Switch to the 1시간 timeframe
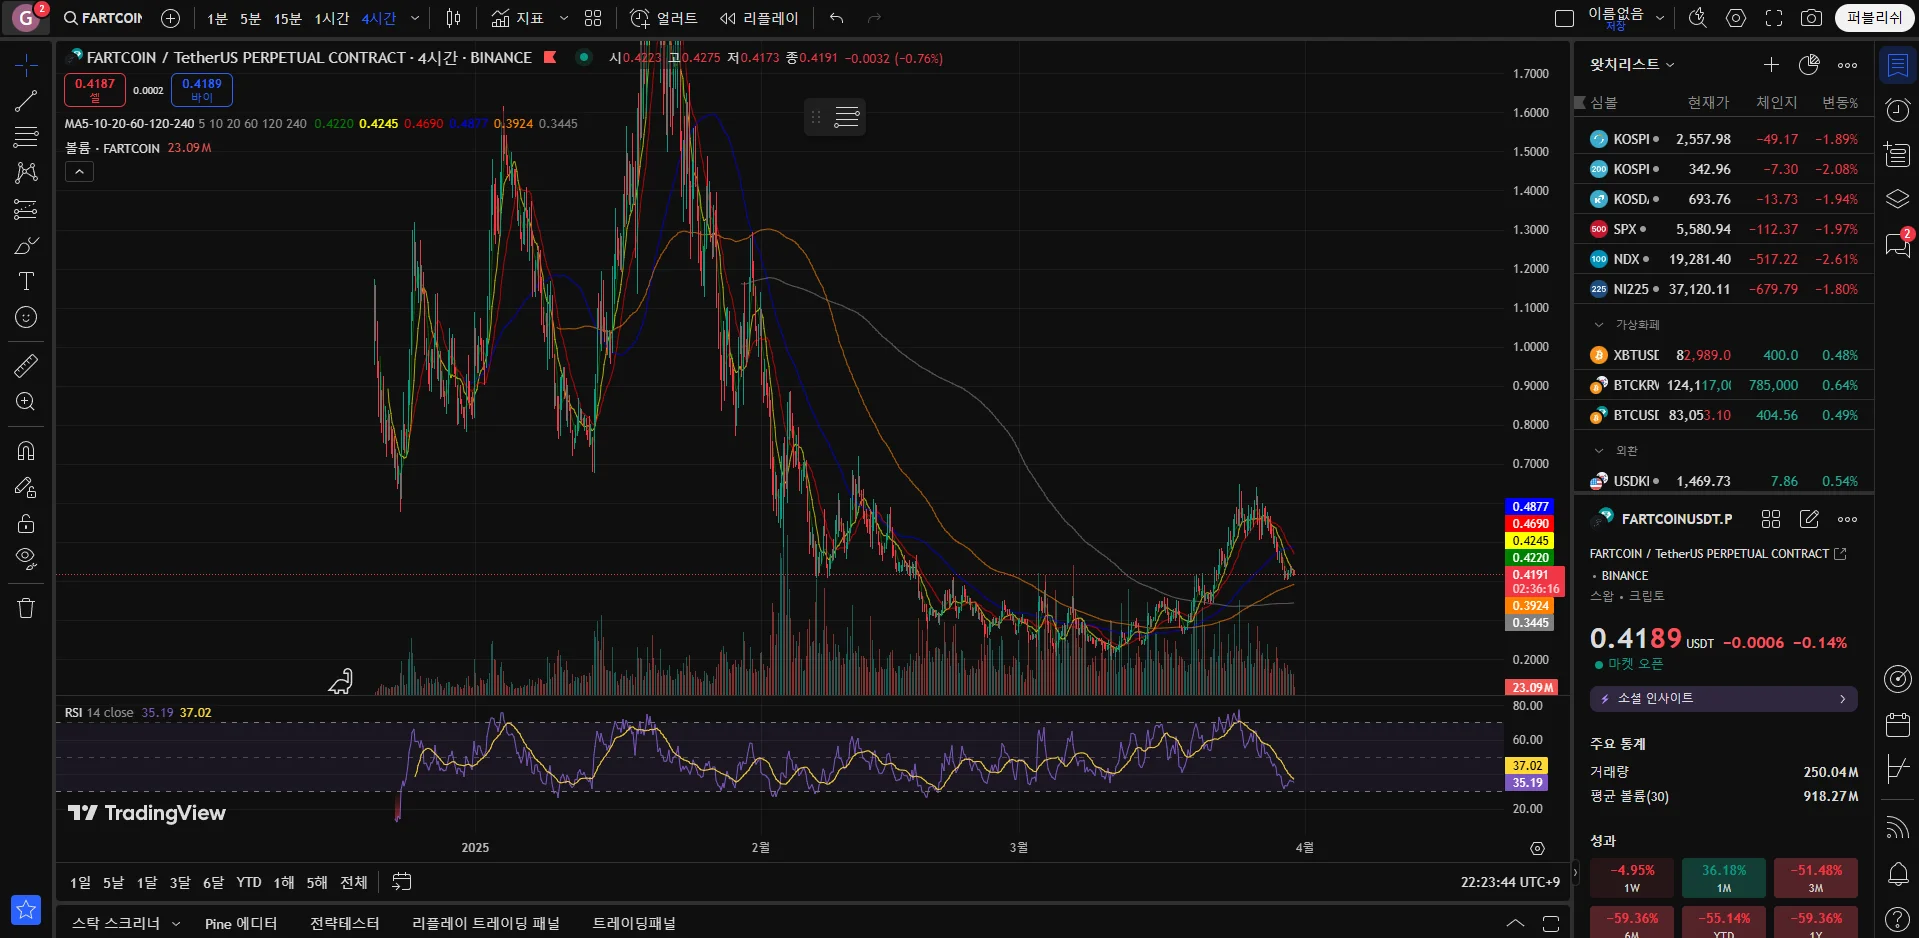This screenshot has height=938, width=1919. coord(331,18)
